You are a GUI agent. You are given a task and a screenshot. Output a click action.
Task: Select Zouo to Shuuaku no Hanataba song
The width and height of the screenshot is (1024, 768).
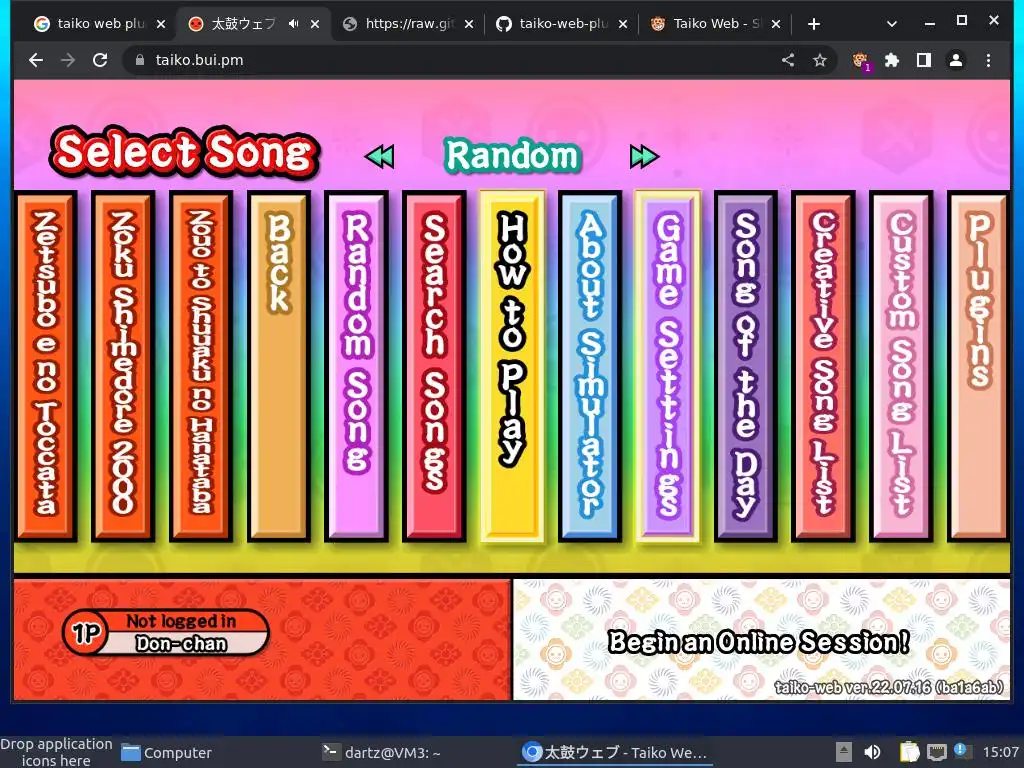(x=200, y=366)
